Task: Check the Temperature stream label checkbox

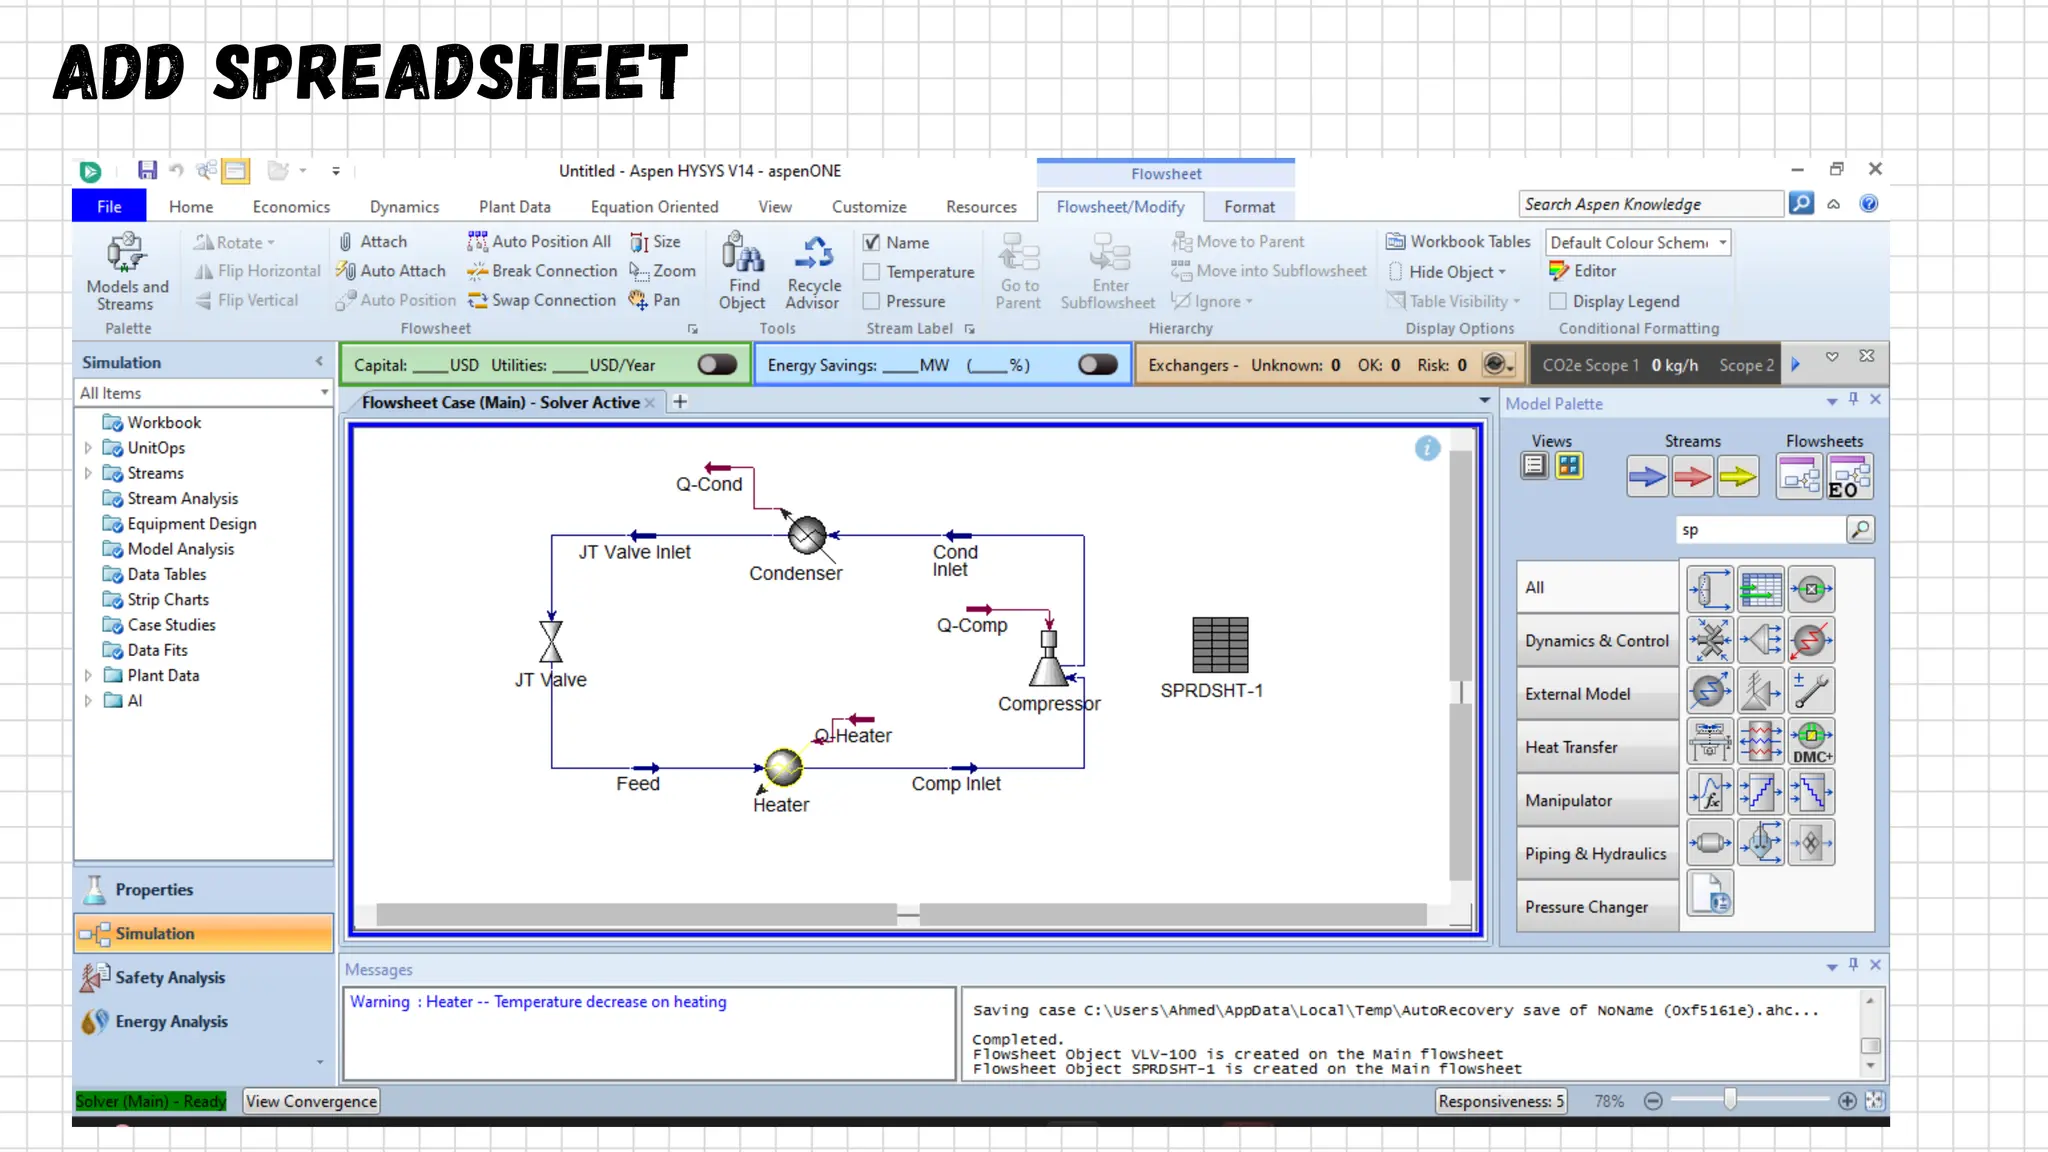Action: 872,272
